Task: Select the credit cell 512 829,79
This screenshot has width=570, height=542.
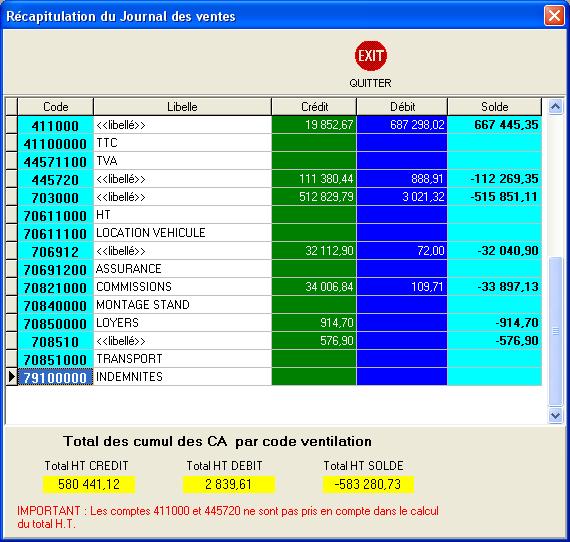Action: pos(314,197)
